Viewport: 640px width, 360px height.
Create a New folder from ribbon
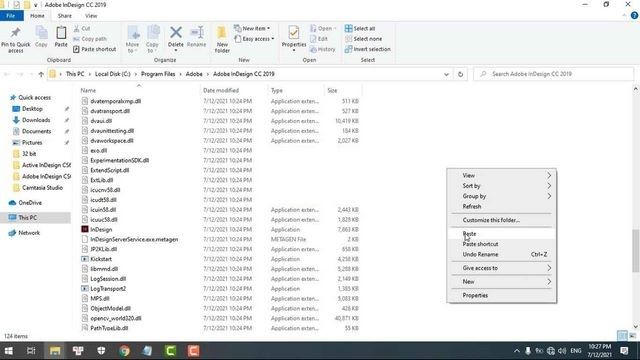[222, 39]
